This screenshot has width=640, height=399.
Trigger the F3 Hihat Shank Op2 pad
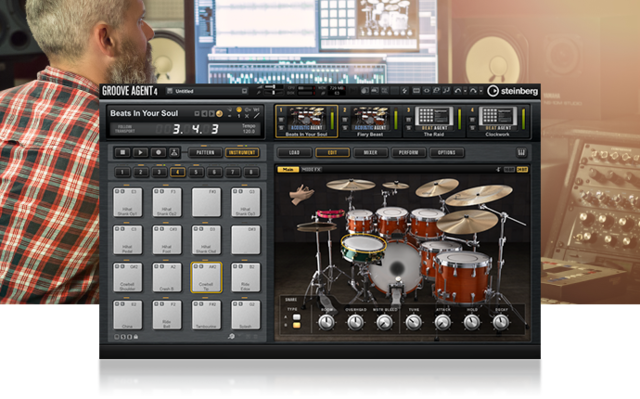point(167,202)
